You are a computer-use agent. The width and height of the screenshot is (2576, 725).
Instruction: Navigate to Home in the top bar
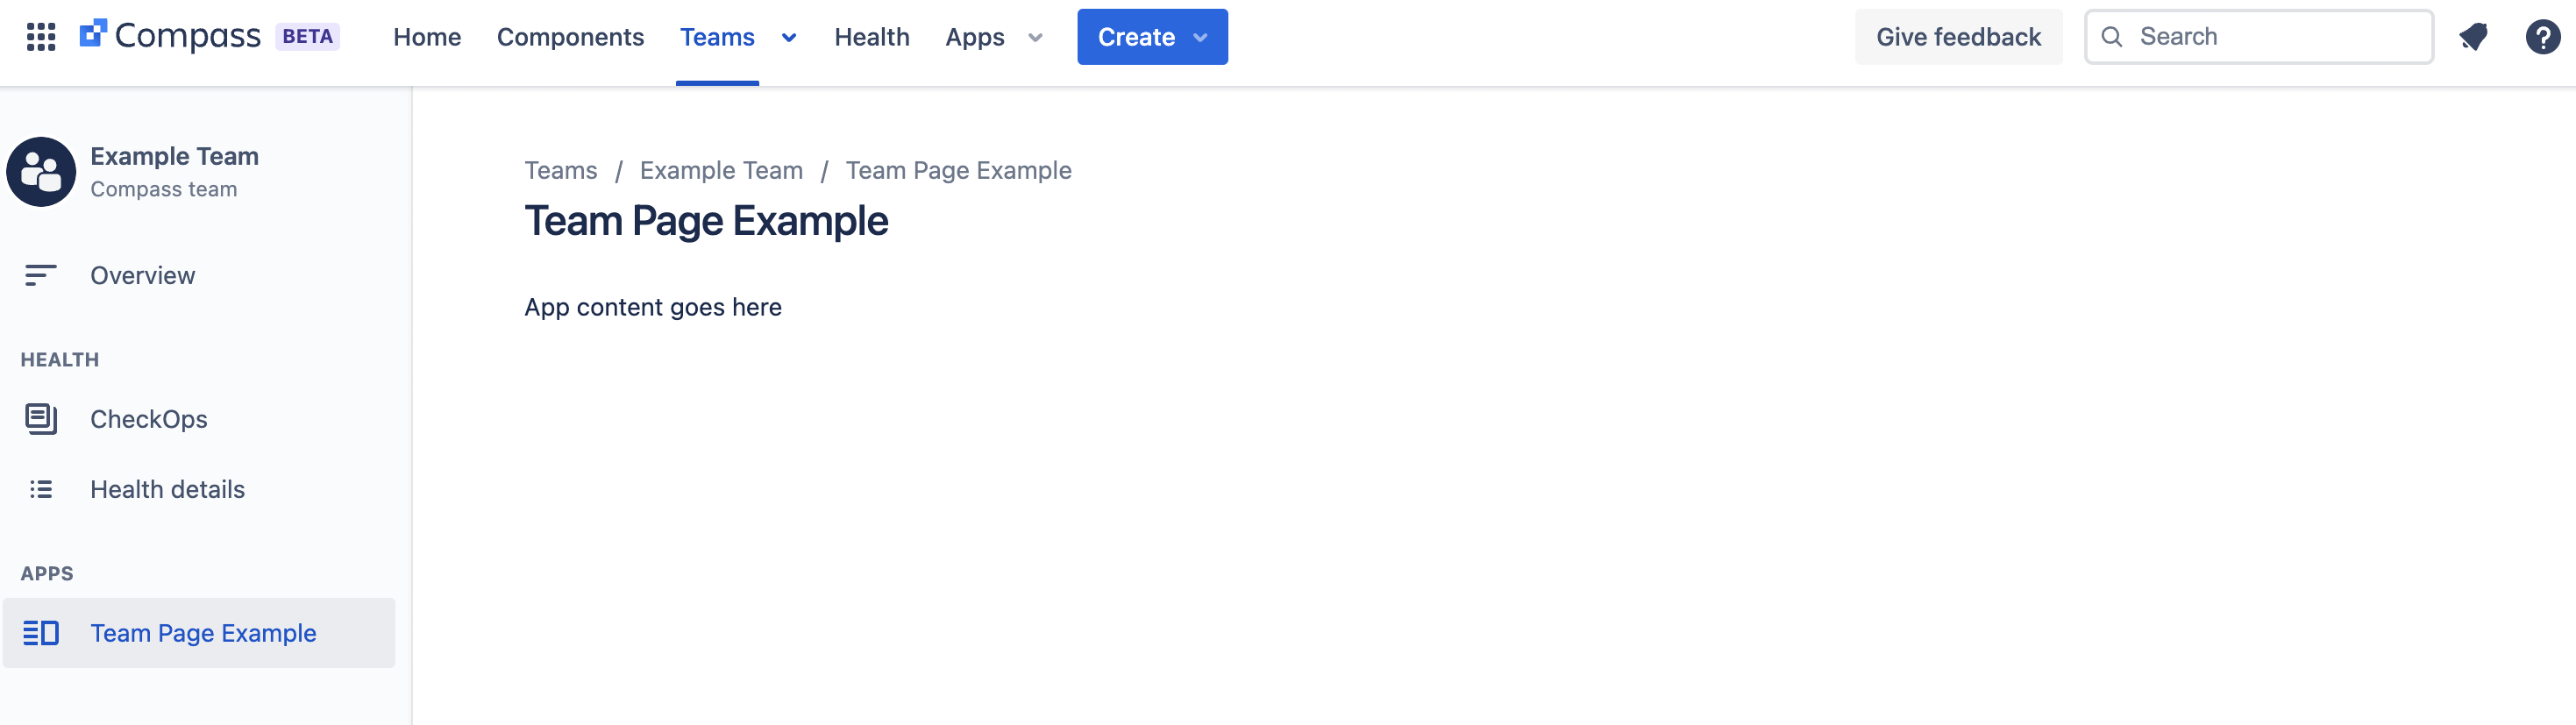pyautogui.click(x=427, y=37)
